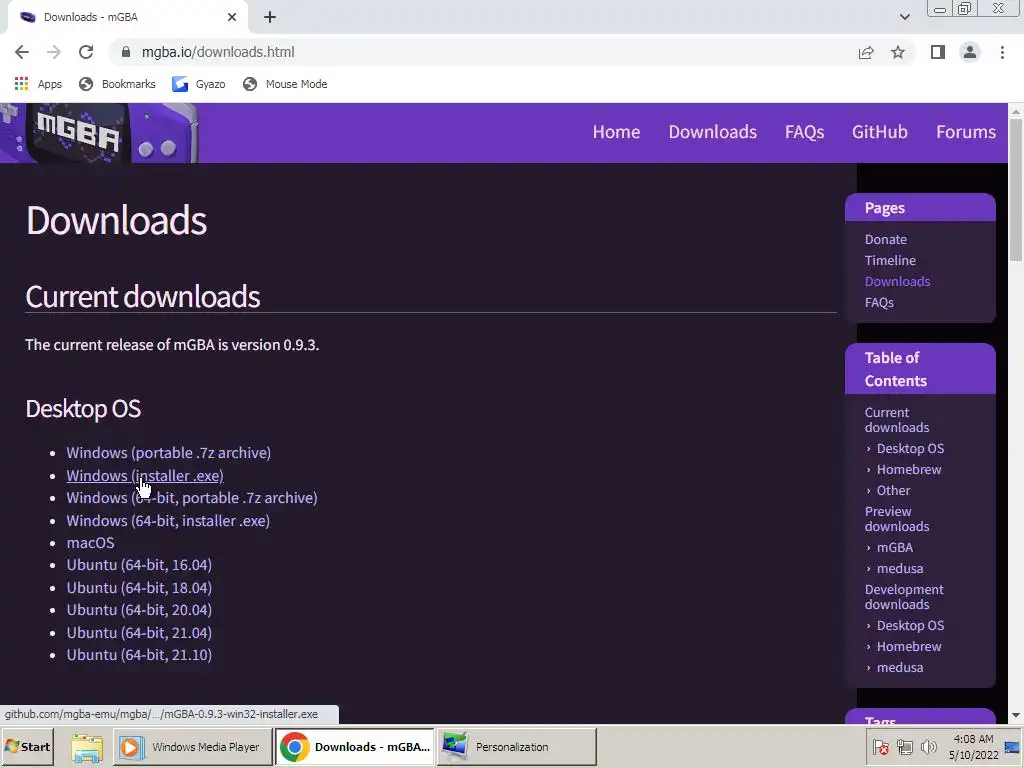Image resolution: width=1024 pixels, height=768 pixels.
Task: Download Windows installer .exe
Action: (x=145, y=475)
